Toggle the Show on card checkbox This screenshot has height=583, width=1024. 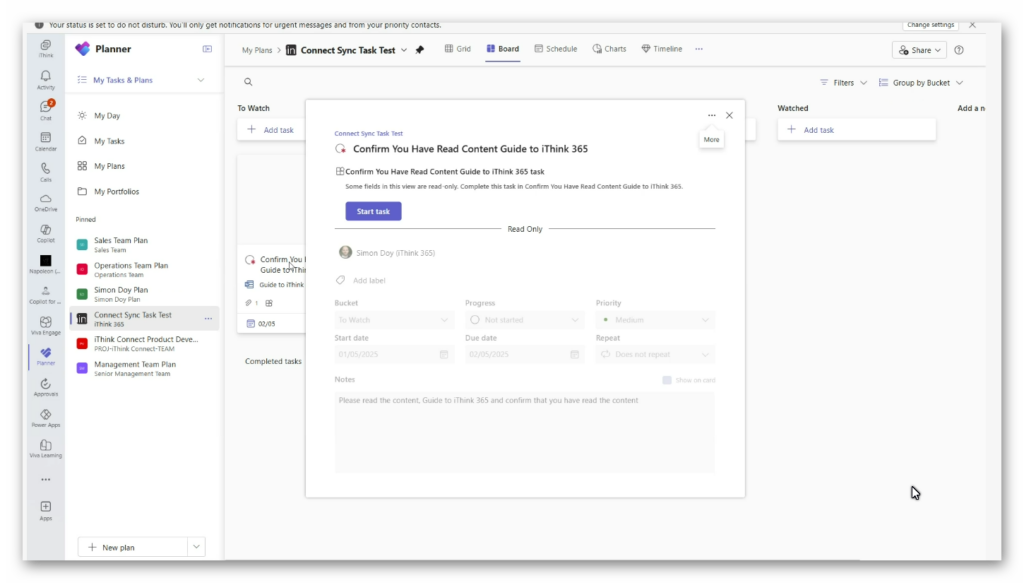(x=667, y=380)
